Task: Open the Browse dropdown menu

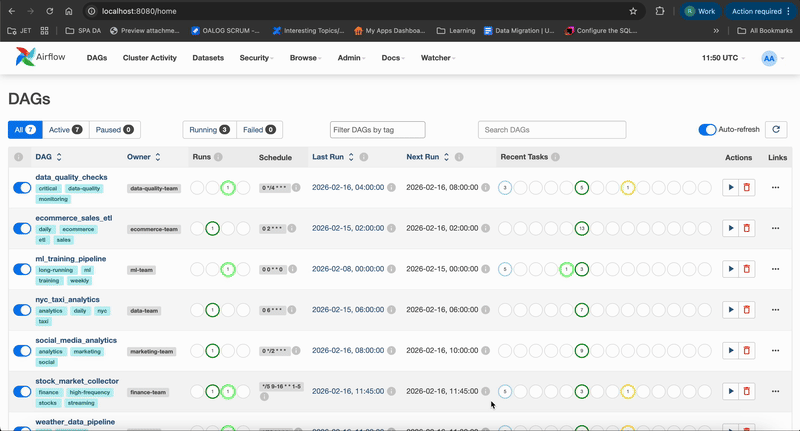Action: (x=305, y=58)
